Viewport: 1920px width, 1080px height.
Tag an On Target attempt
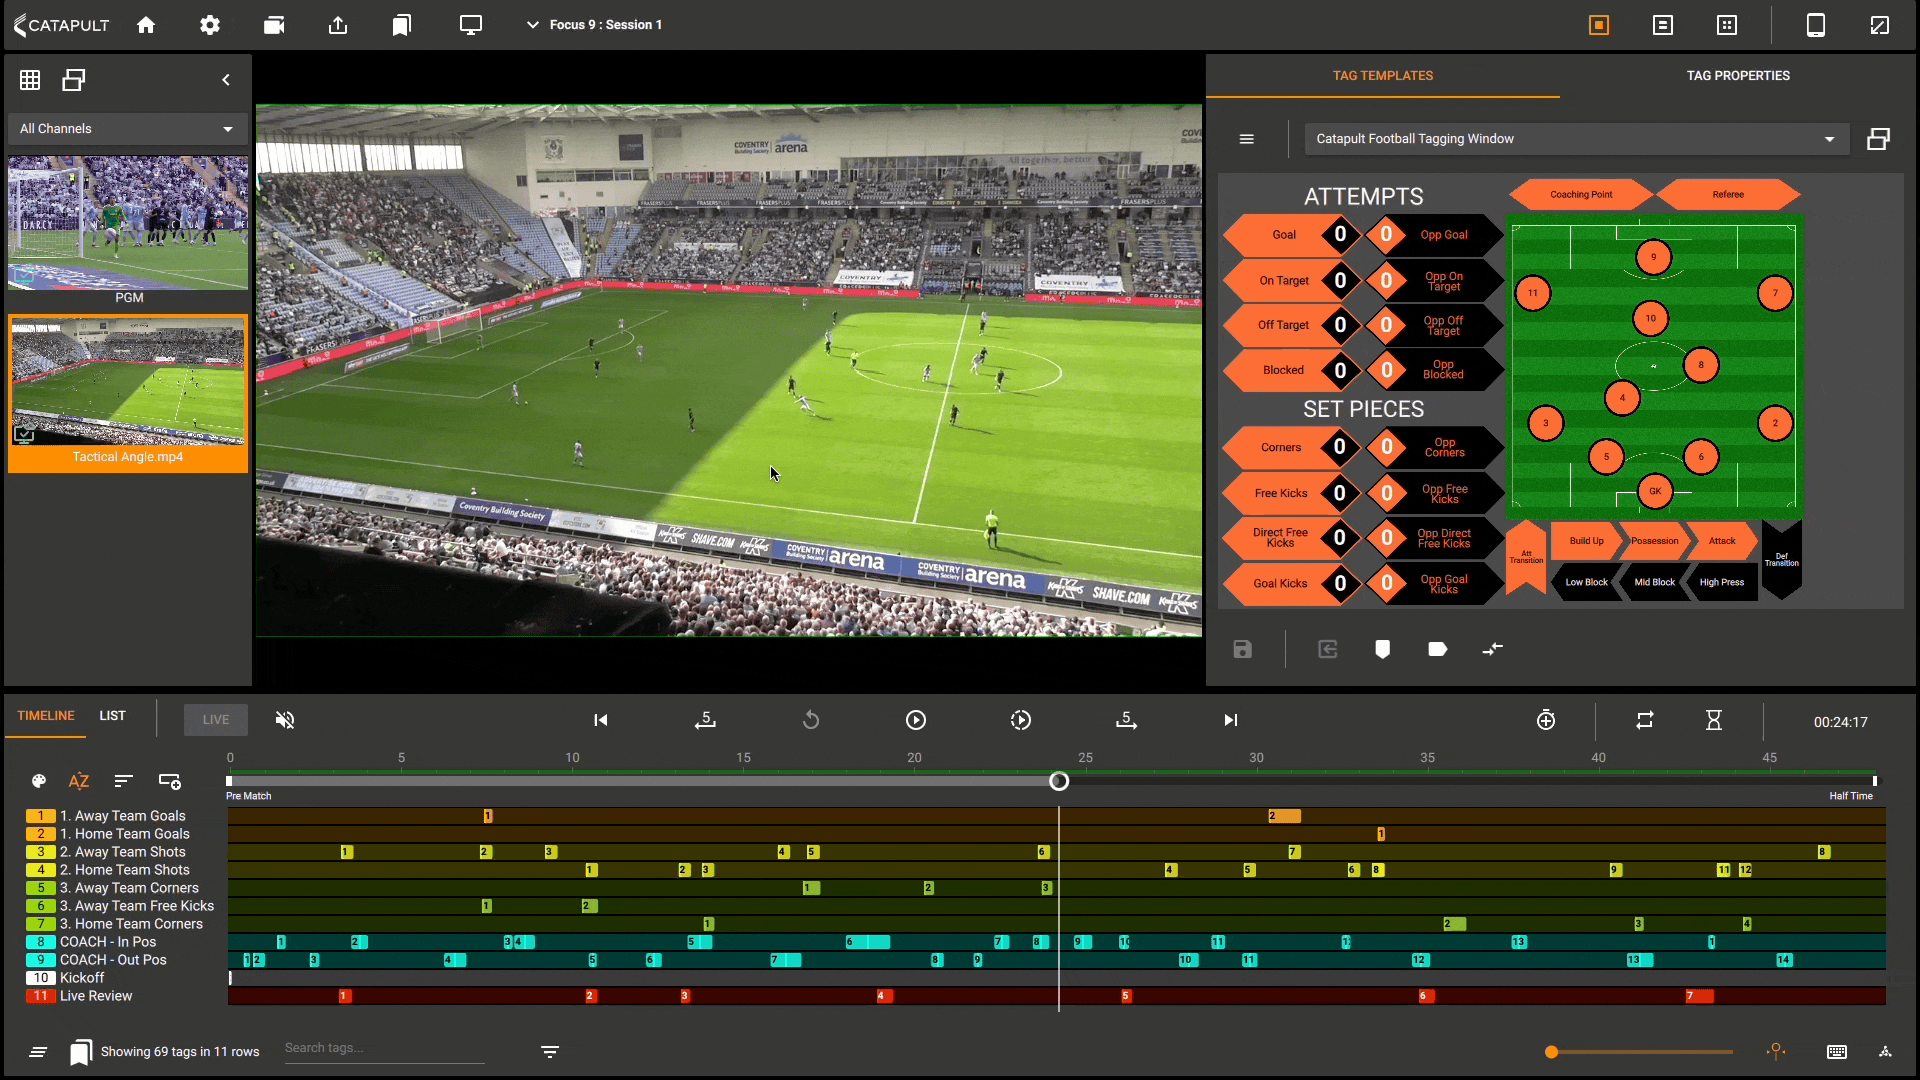(1284, 281)
